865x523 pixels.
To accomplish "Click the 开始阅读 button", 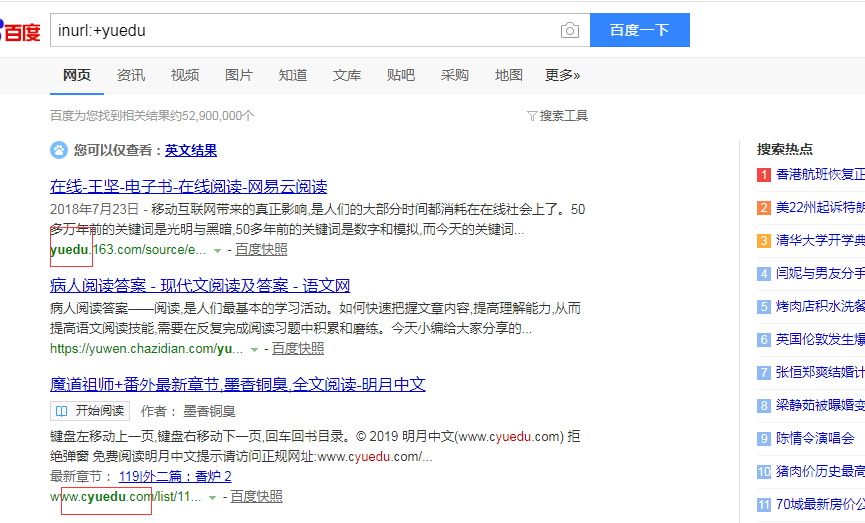I will pyautogui.click(x=90, y=411).
